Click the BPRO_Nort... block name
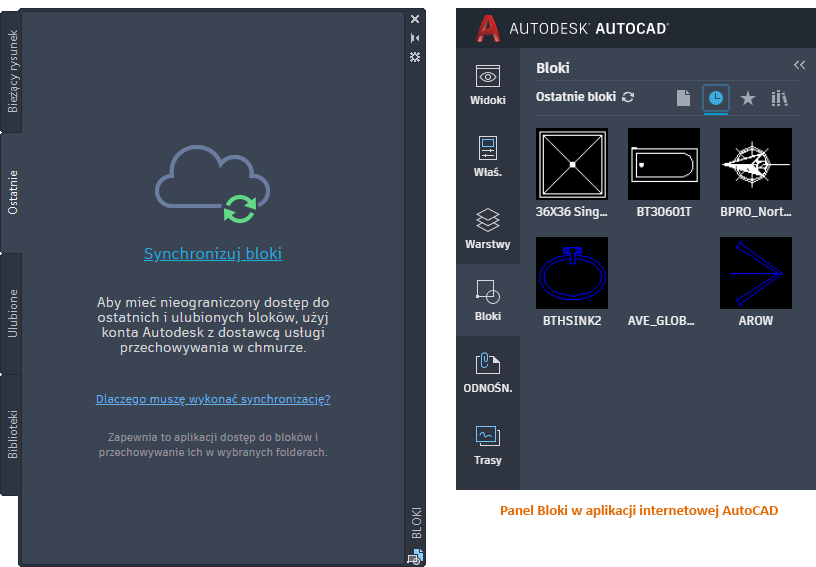 coord(756,212)
